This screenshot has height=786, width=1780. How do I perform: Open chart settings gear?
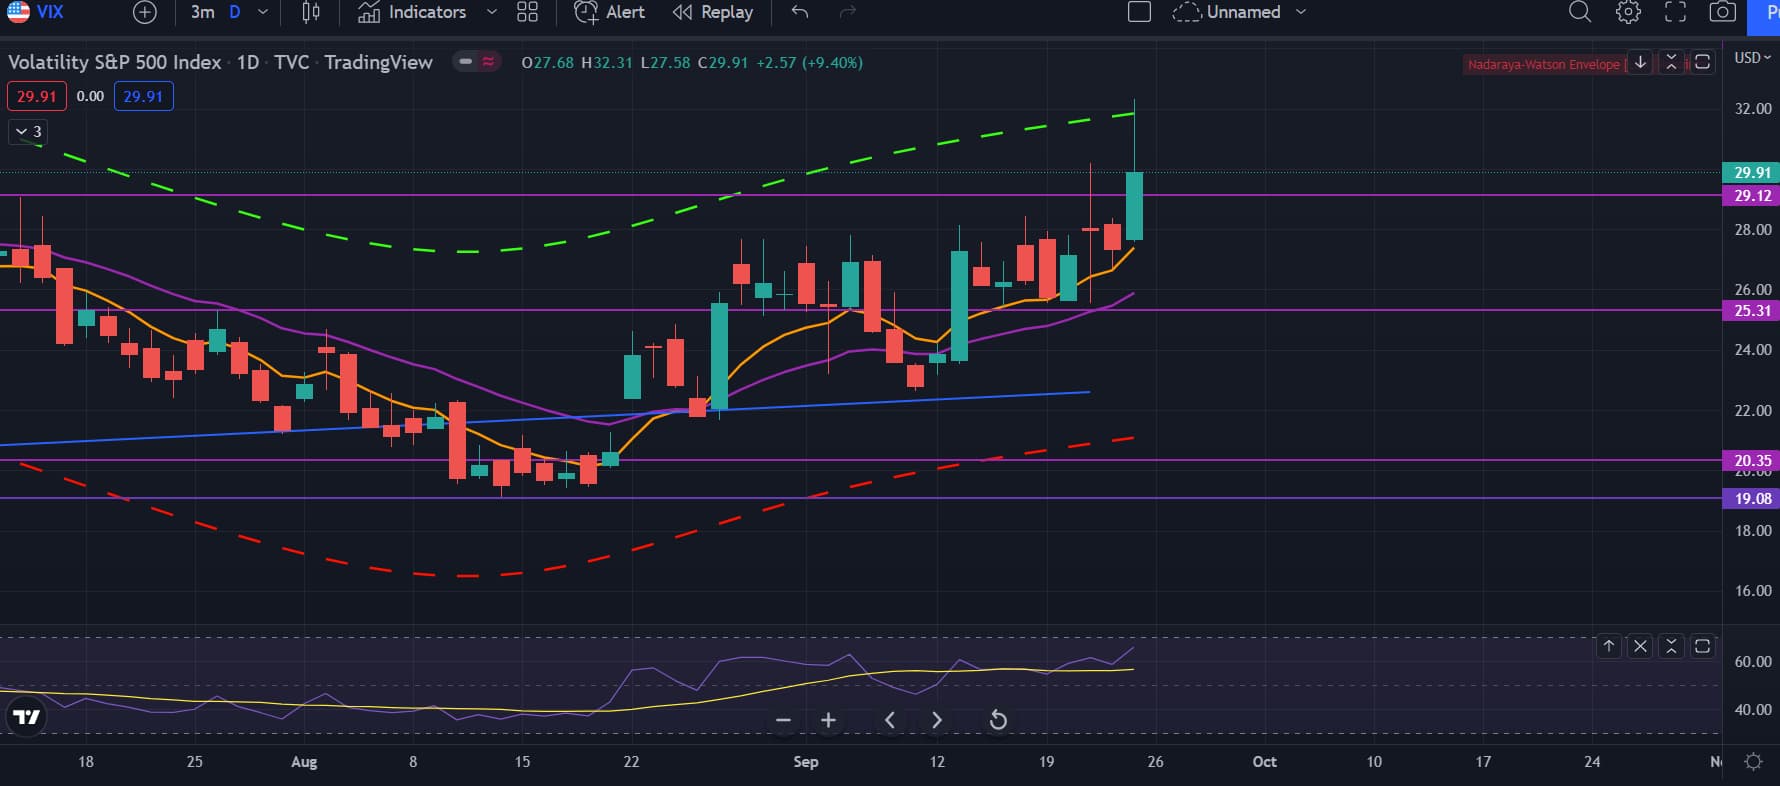point(1628,12)
